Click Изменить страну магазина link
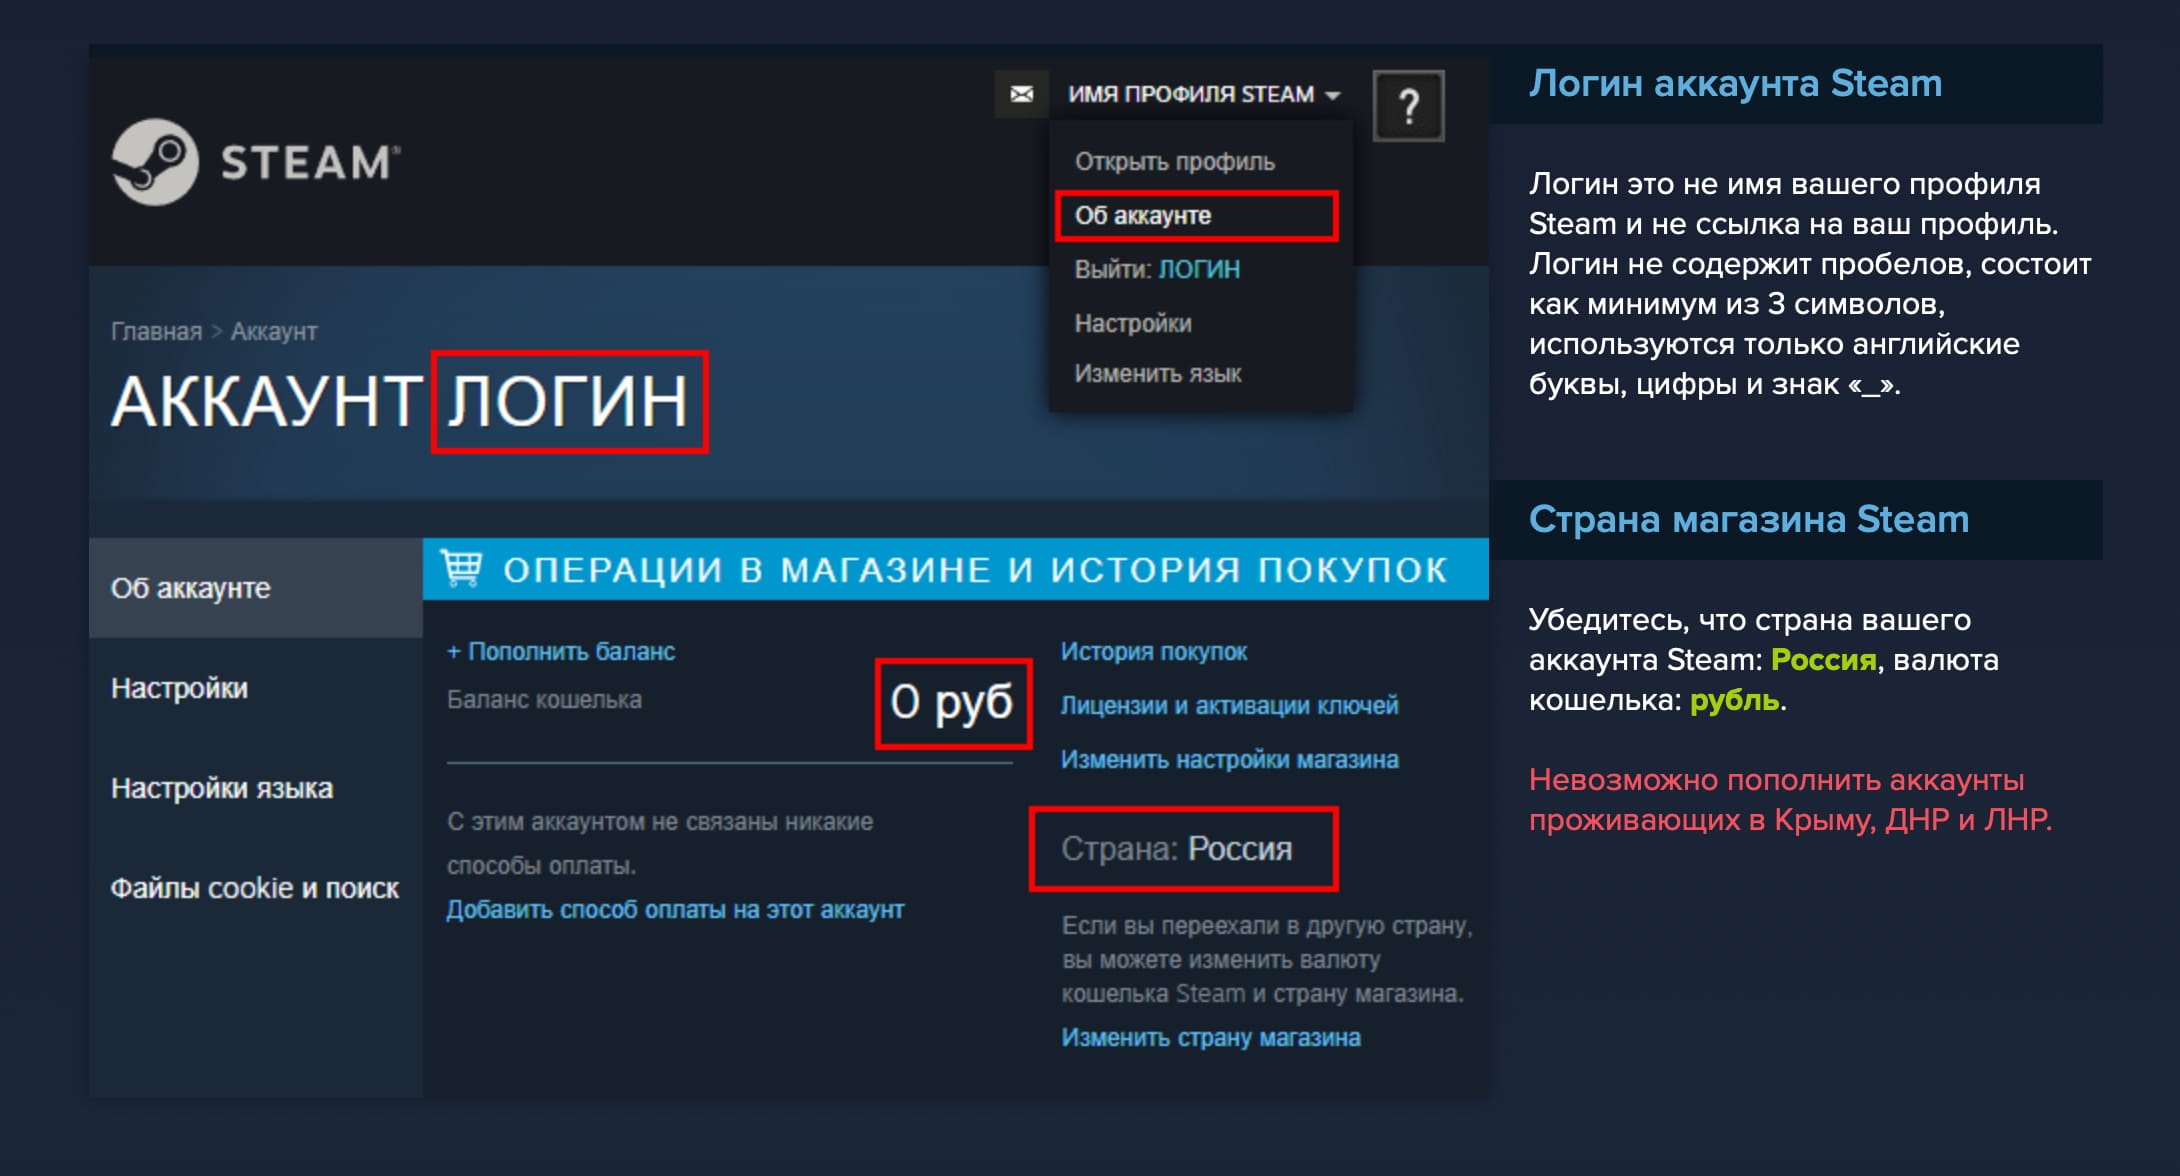 coord(1211,1037)
